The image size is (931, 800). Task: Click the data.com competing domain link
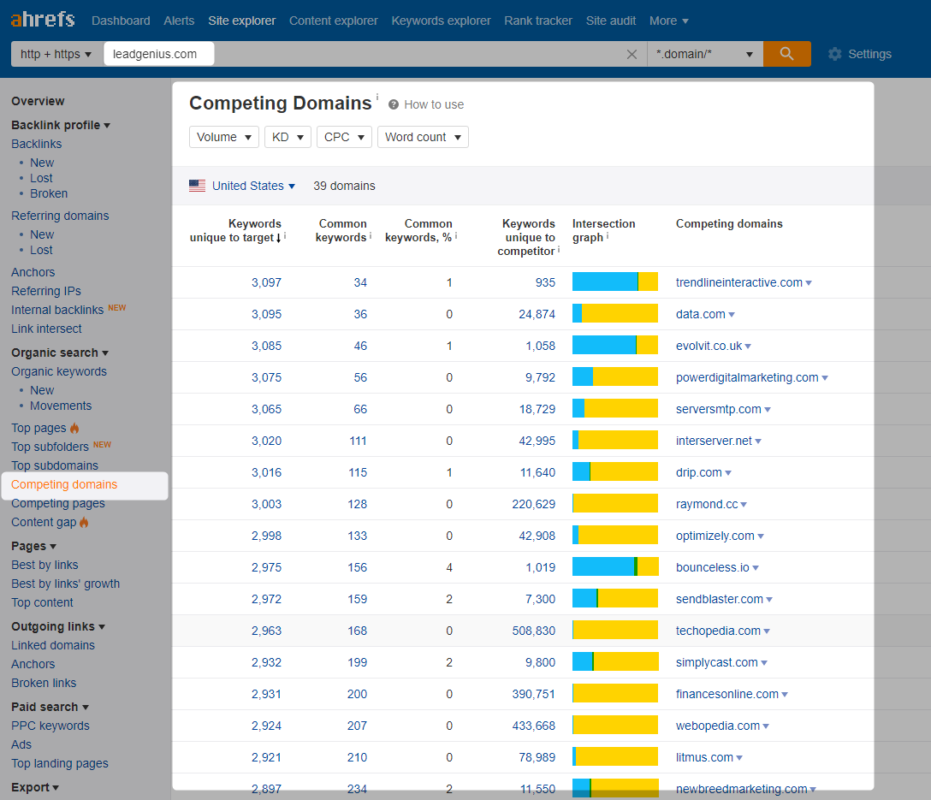(x=701, y=314)
